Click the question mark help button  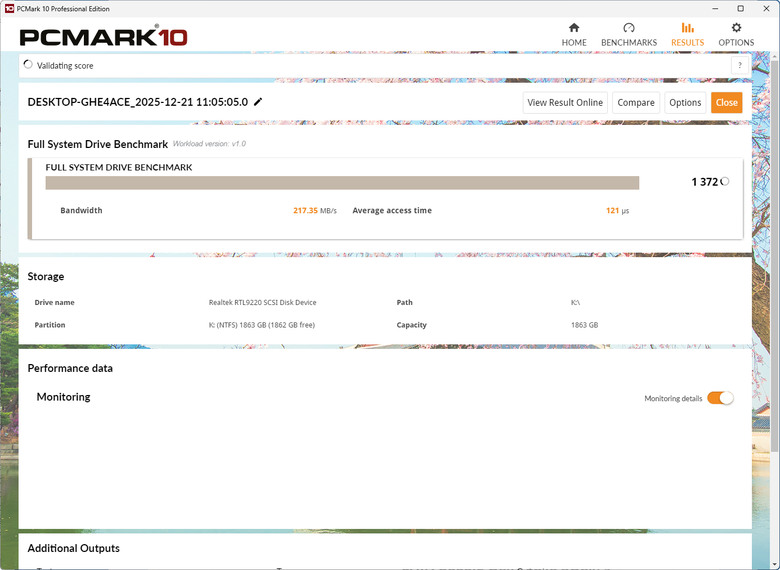pos(740,65)
